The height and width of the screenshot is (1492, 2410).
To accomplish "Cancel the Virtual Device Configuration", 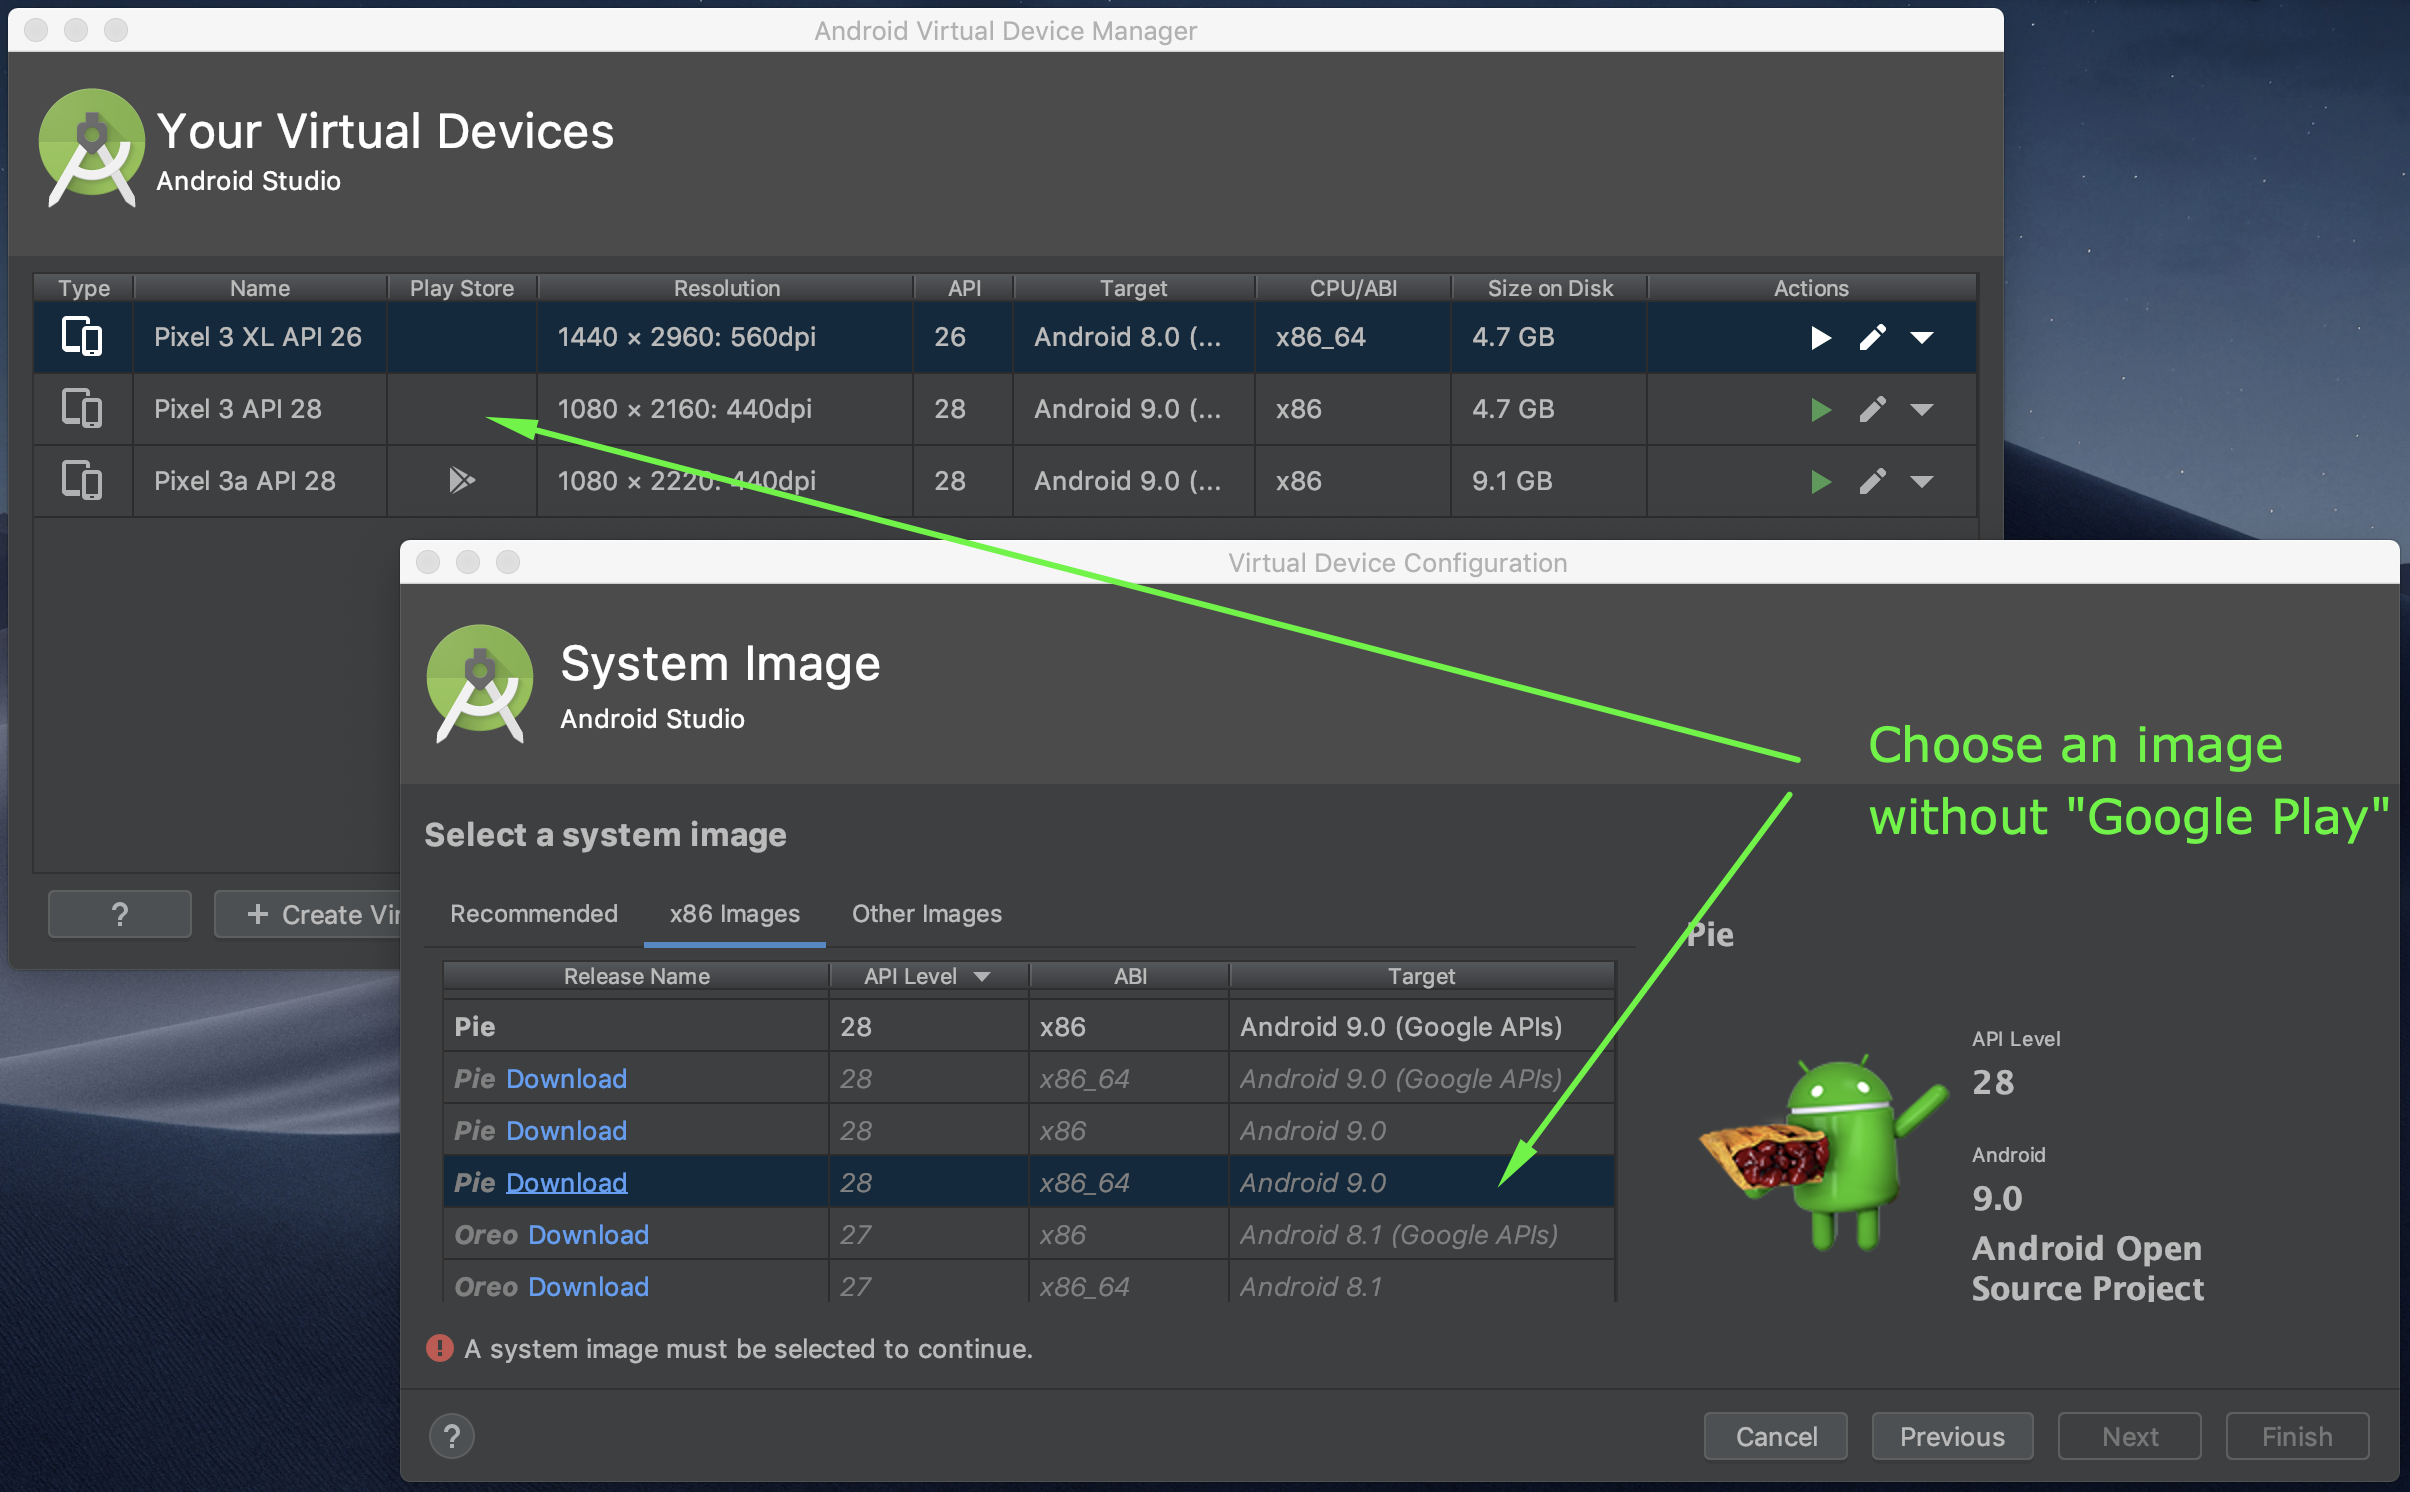I will coord(1775,1437).
